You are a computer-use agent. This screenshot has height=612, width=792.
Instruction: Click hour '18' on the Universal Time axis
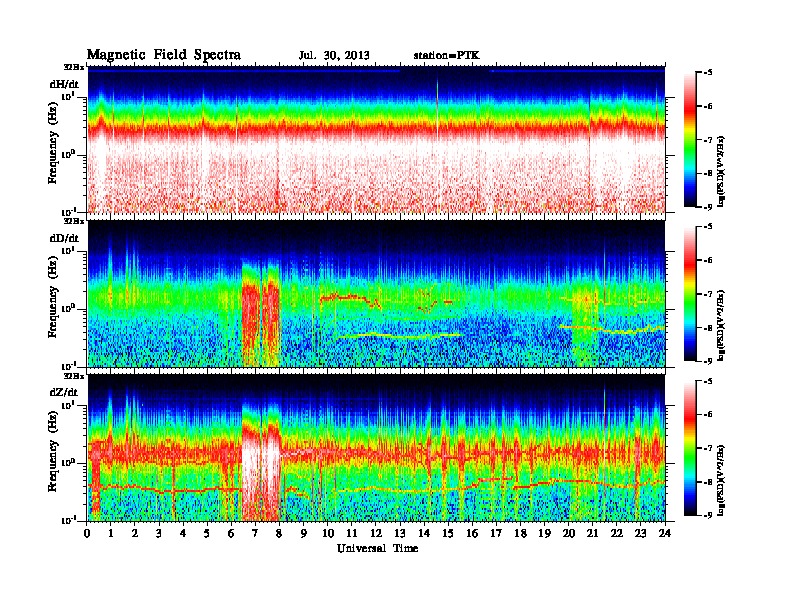(520, 533)
